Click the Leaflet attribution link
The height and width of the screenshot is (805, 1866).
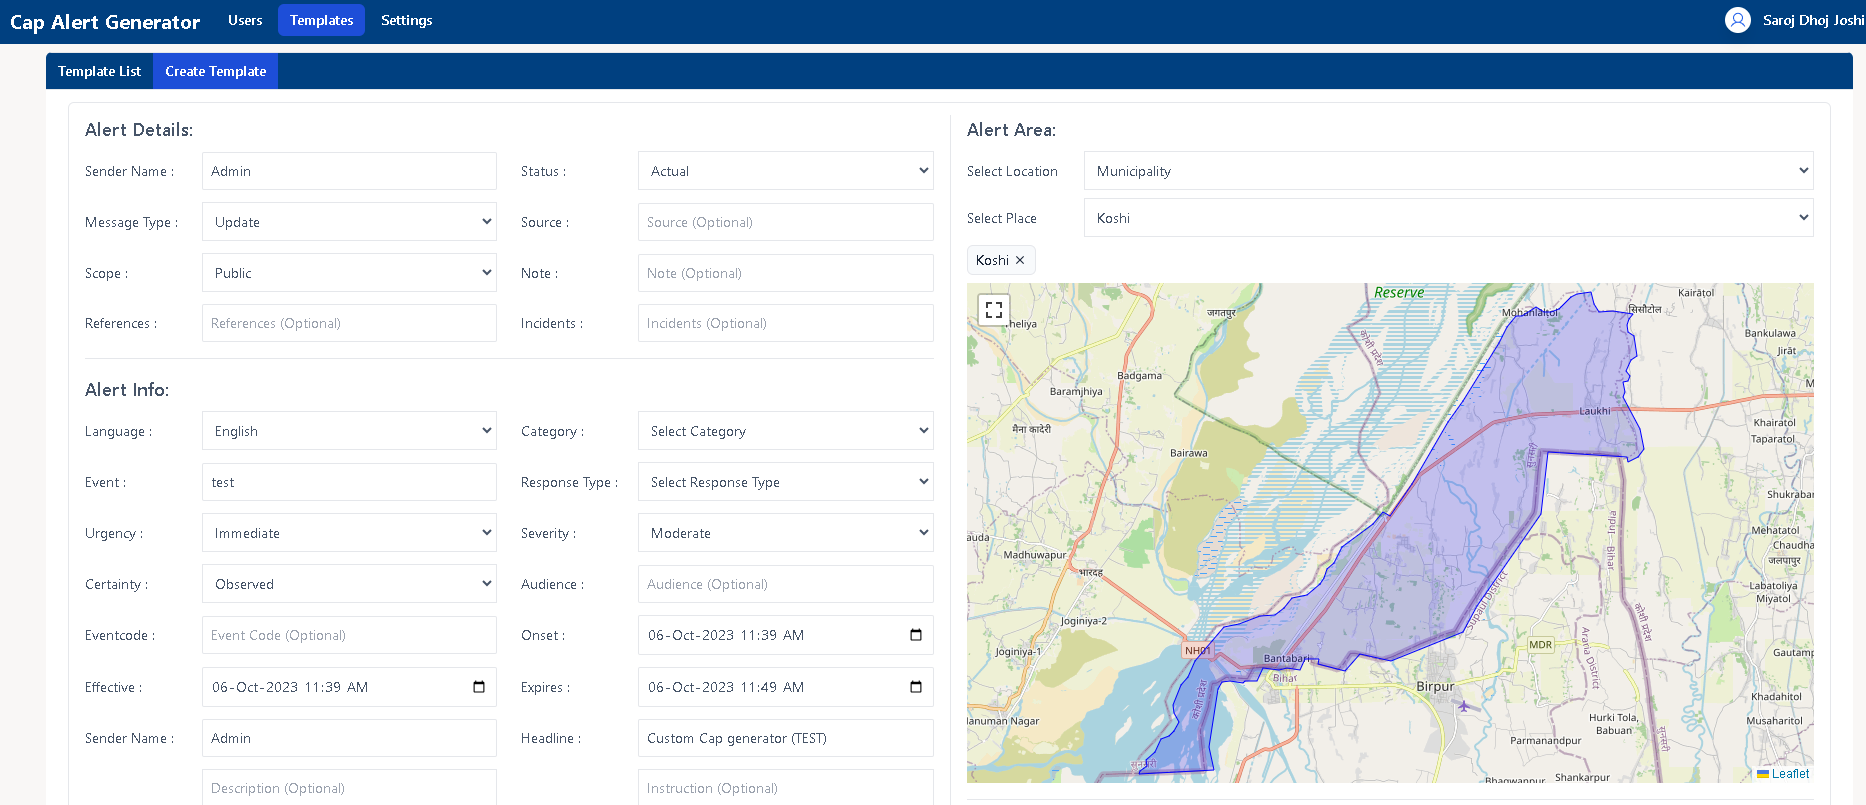pos(1789,773)
